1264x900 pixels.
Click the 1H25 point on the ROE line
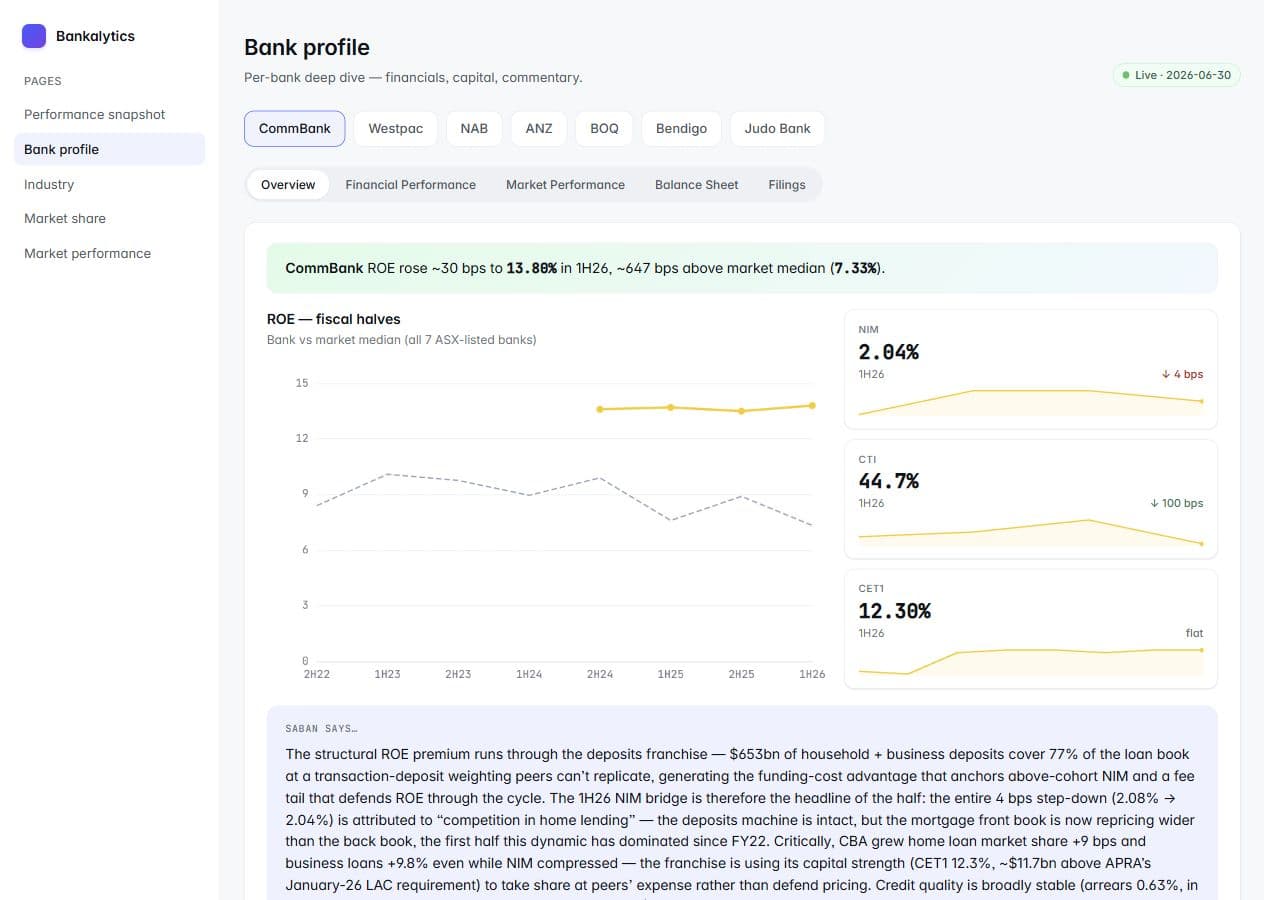[671, 407]
